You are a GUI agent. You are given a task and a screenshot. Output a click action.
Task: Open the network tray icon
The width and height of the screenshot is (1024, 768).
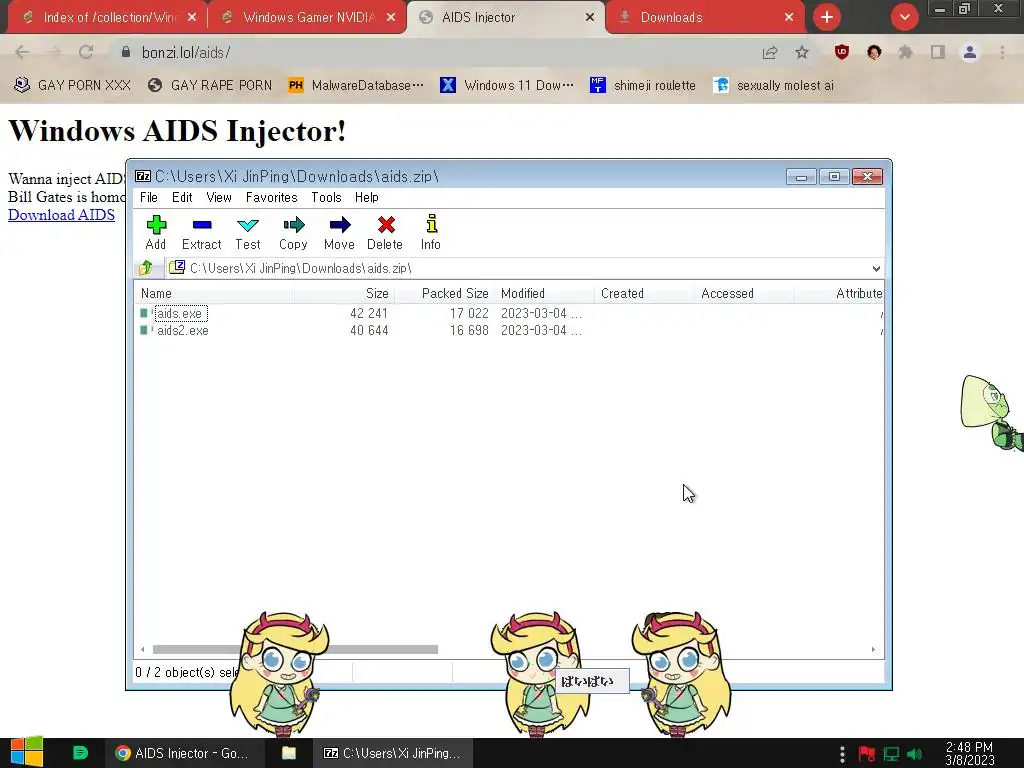pyautogui.click(x=891, y=754)
